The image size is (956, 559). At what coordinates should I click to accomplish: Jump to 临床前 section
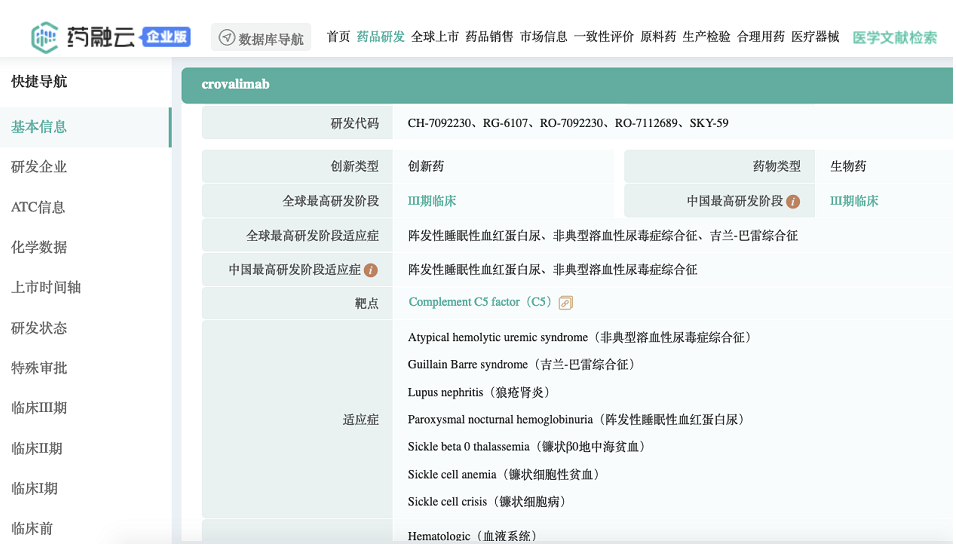(x=32, y=529)
